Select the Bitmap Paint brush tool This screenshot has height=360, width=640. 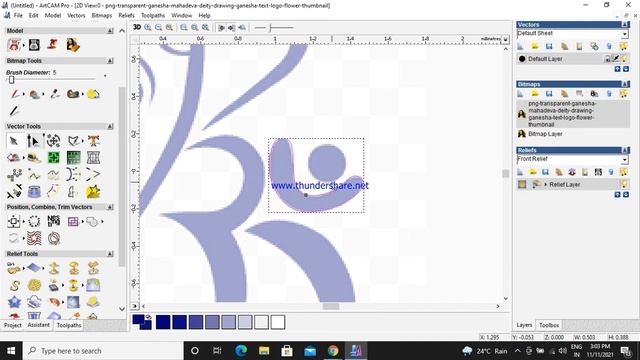15,94
